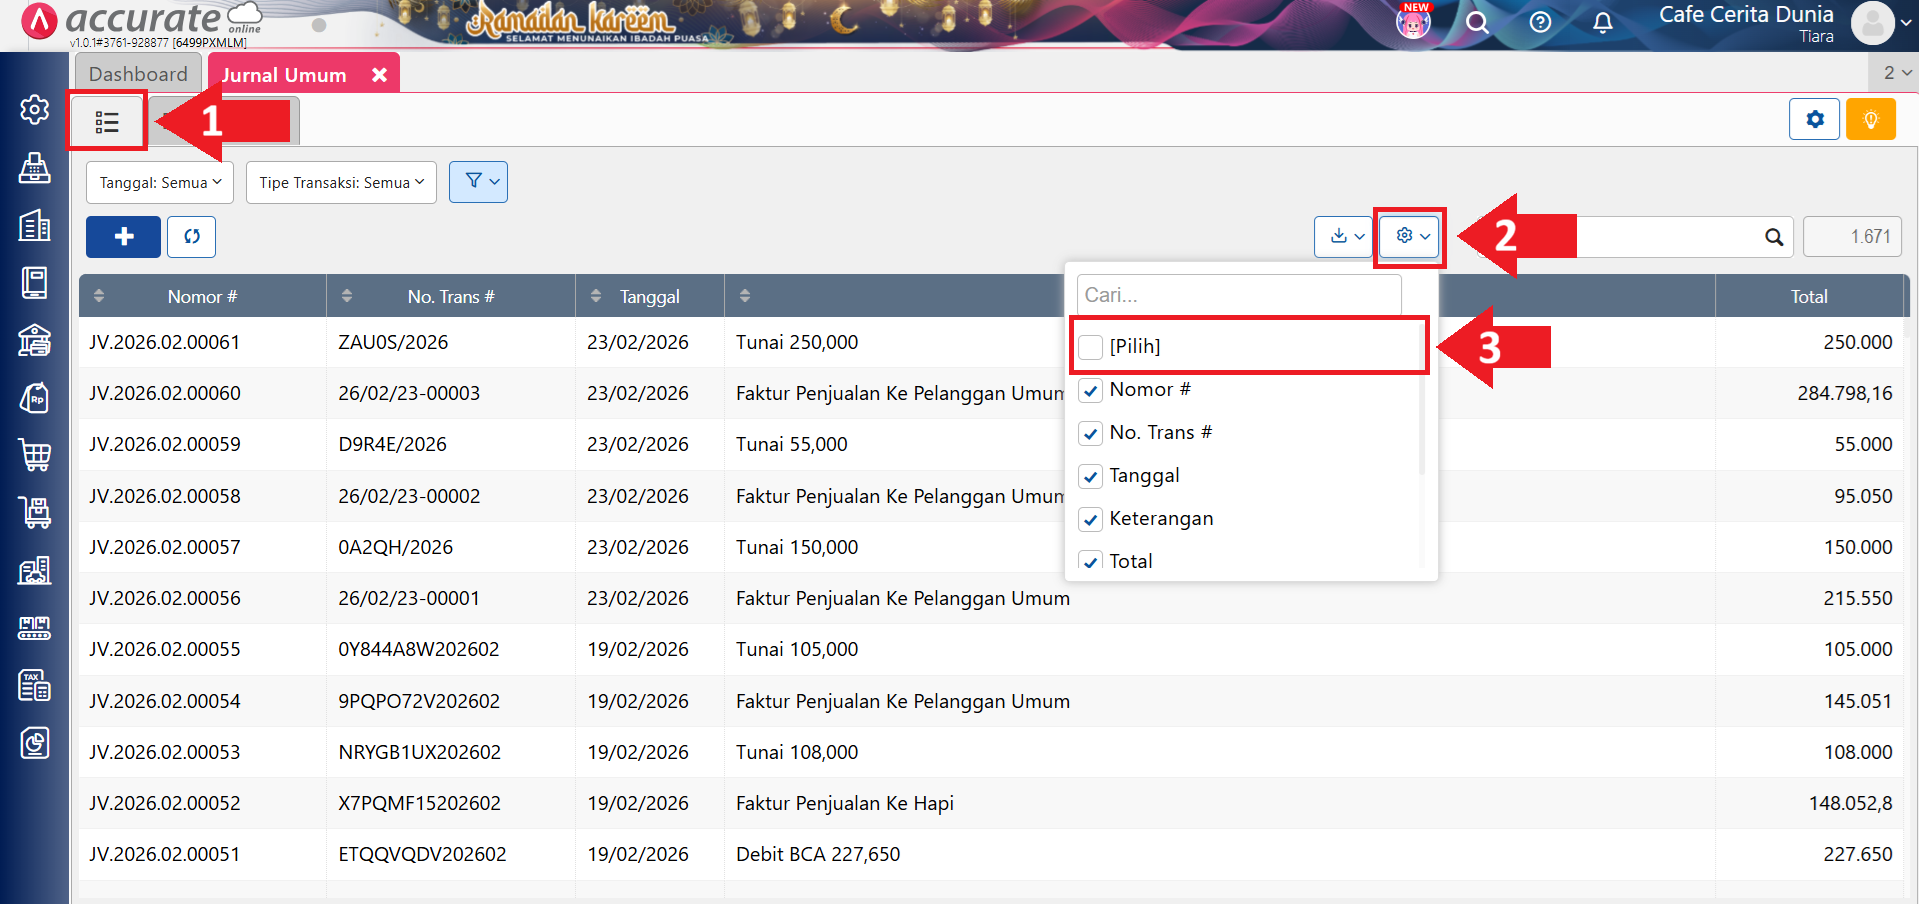Uncheck the Tanggal column checkbox
The width and height of the screenshot is (1919, 904).
[x=1091, y=476]
